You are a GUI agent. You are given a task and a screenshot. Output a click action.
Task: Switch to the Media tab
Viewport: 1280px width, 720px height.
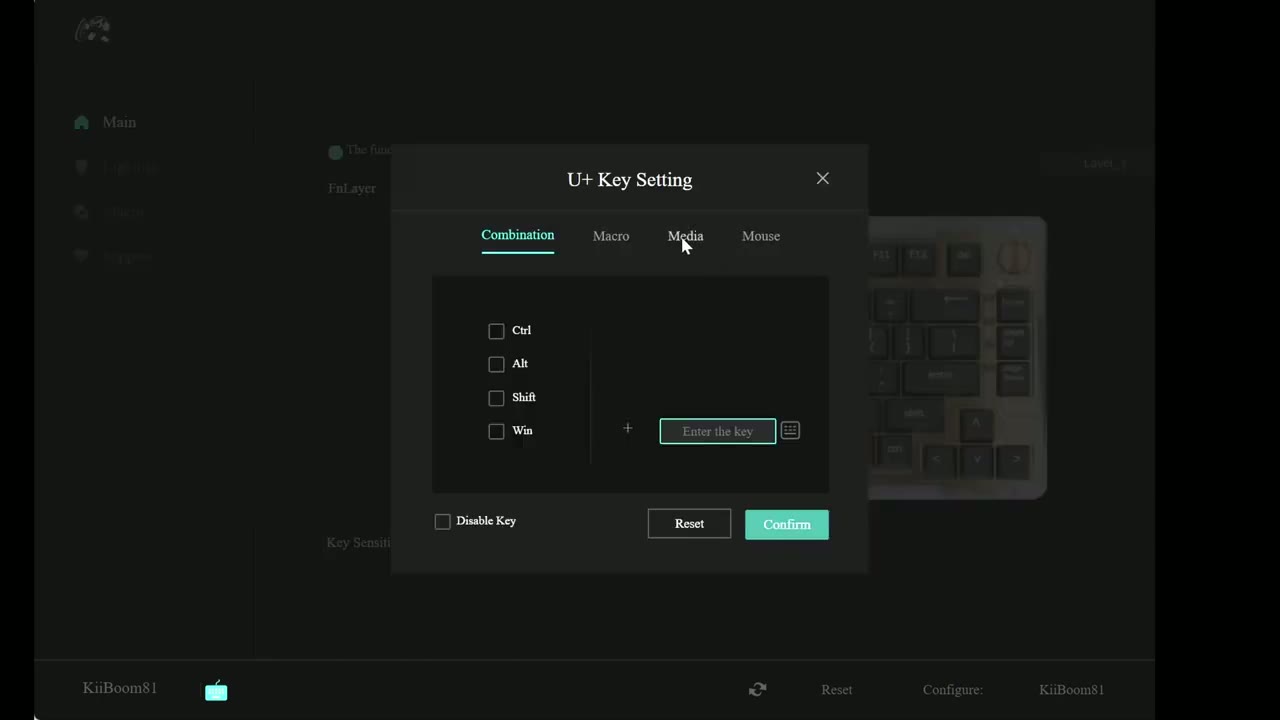685,236
